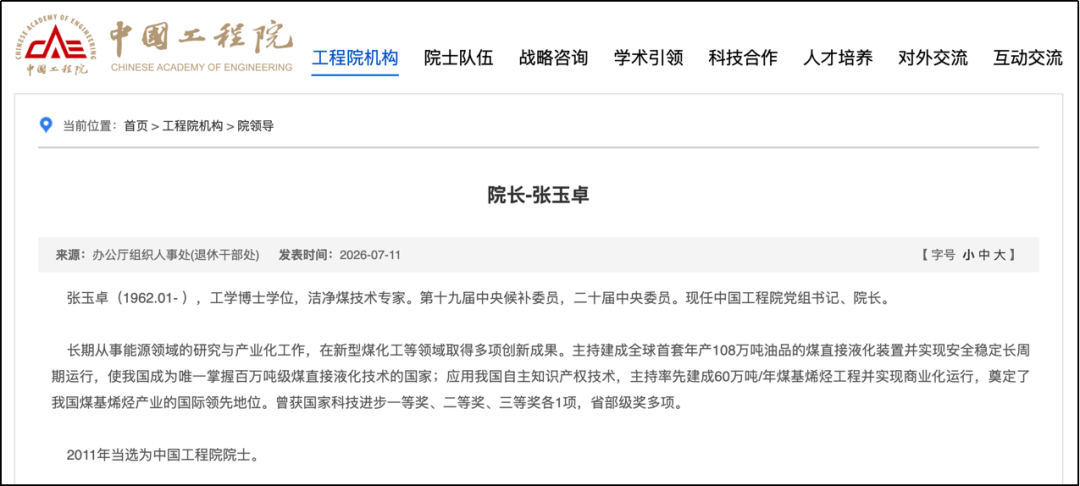Click the blue location pin icon
This screenshot has height=486, width=1080.
(x=46, y=125)
